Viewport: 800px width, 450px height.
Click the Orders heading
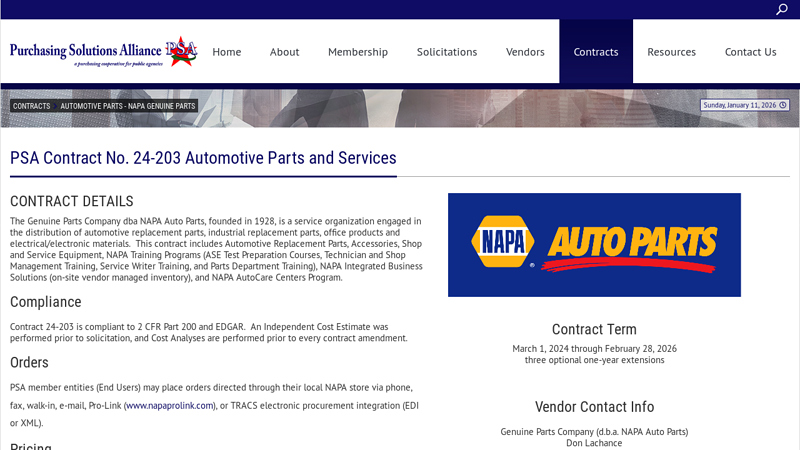tap(29, 362)
